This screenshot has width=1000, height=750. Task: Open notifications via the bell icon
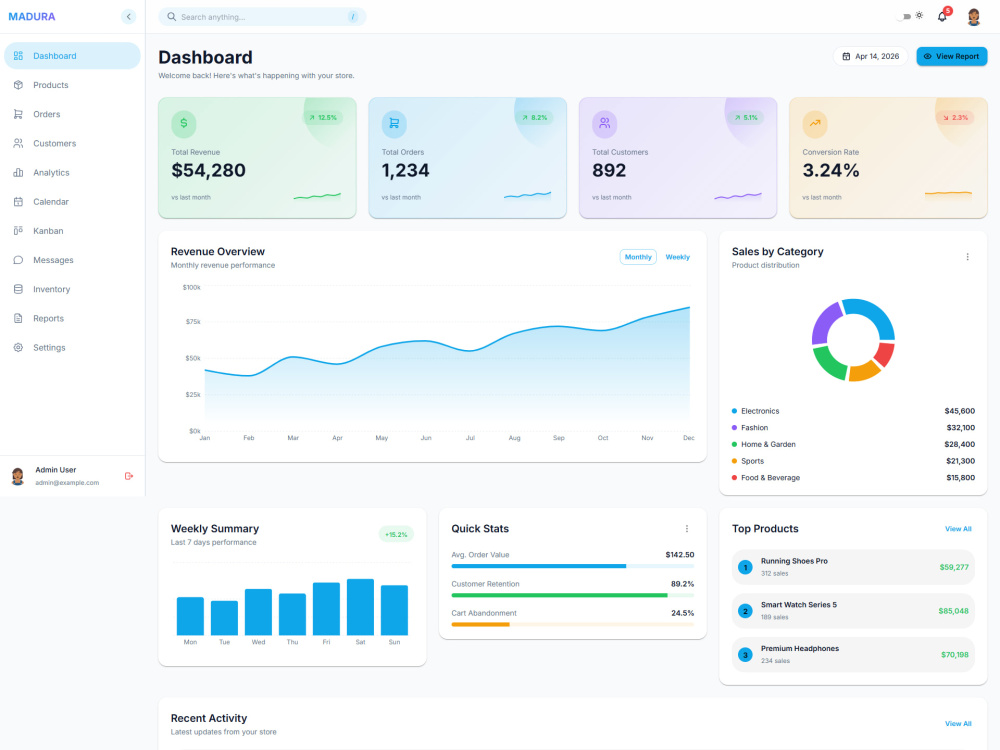tap(942, 17)
